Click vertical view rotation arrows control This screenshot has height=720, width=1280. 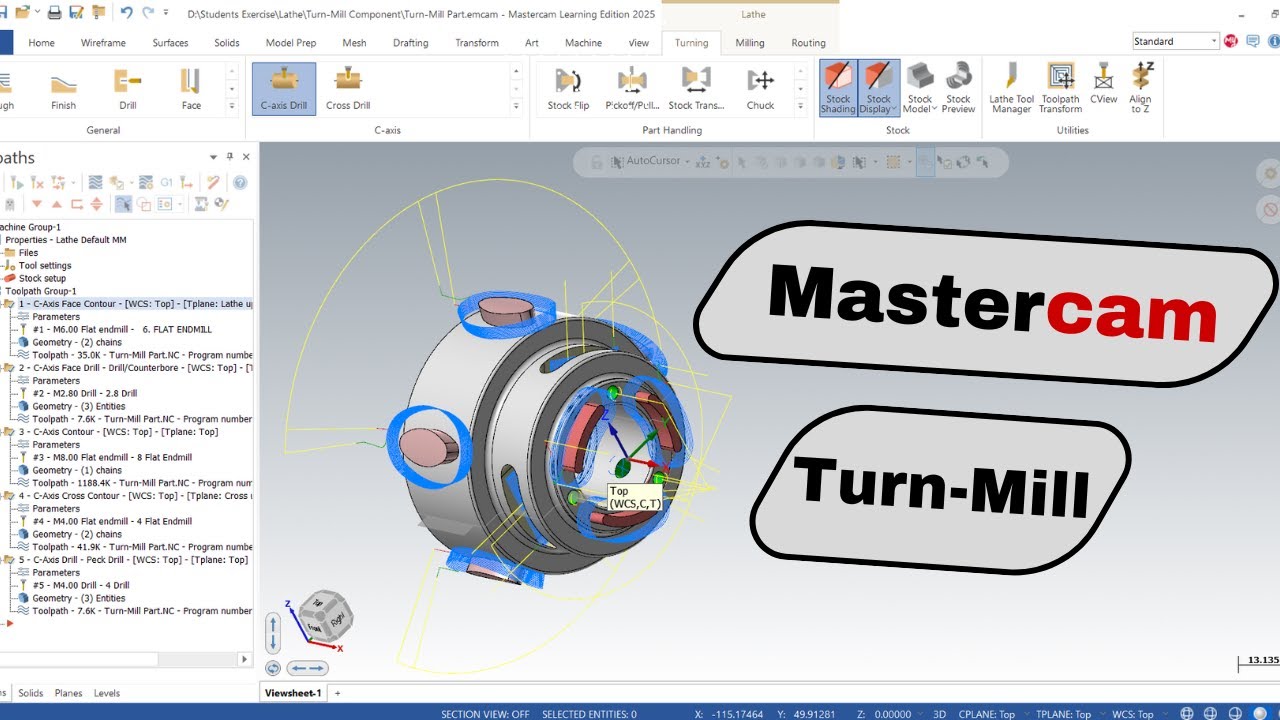pyautogui.click(x=273, y=633)
